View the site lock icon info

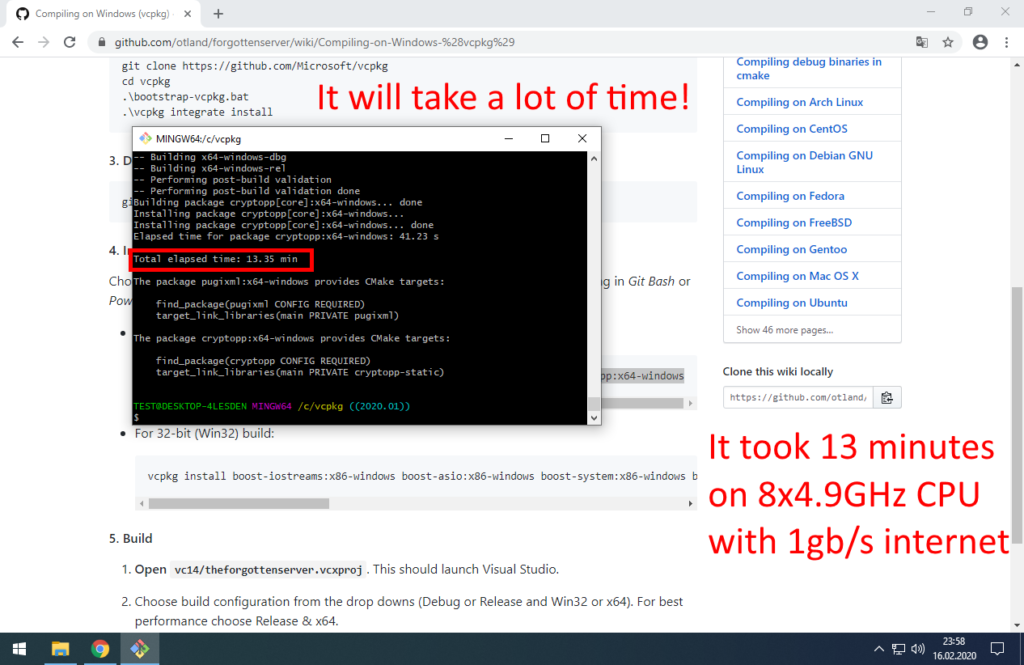(101, 42)
